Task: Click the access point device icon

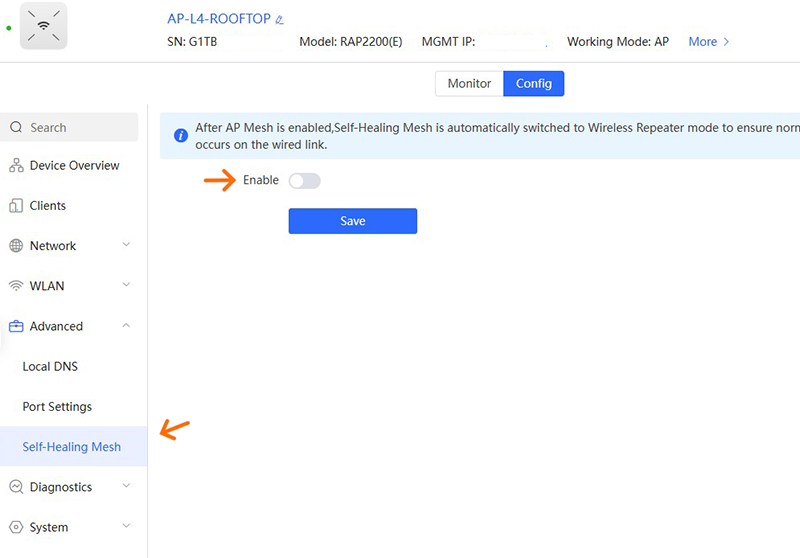Action: click(43, 27)
